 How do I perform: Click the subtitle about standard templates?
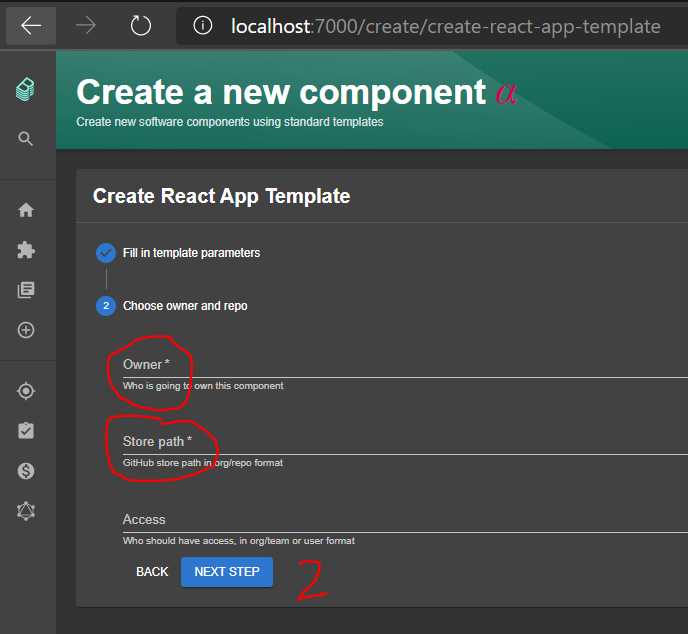[x=230, y=122]
